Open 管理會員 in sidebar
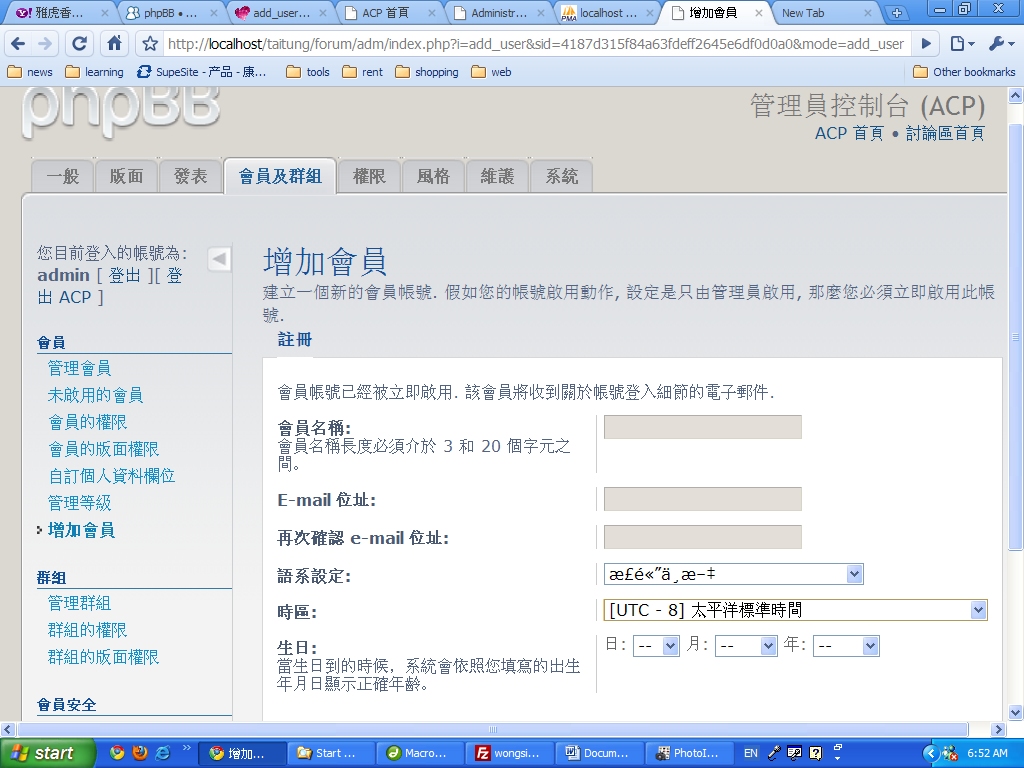1024x768 pixels. [80, 368]
